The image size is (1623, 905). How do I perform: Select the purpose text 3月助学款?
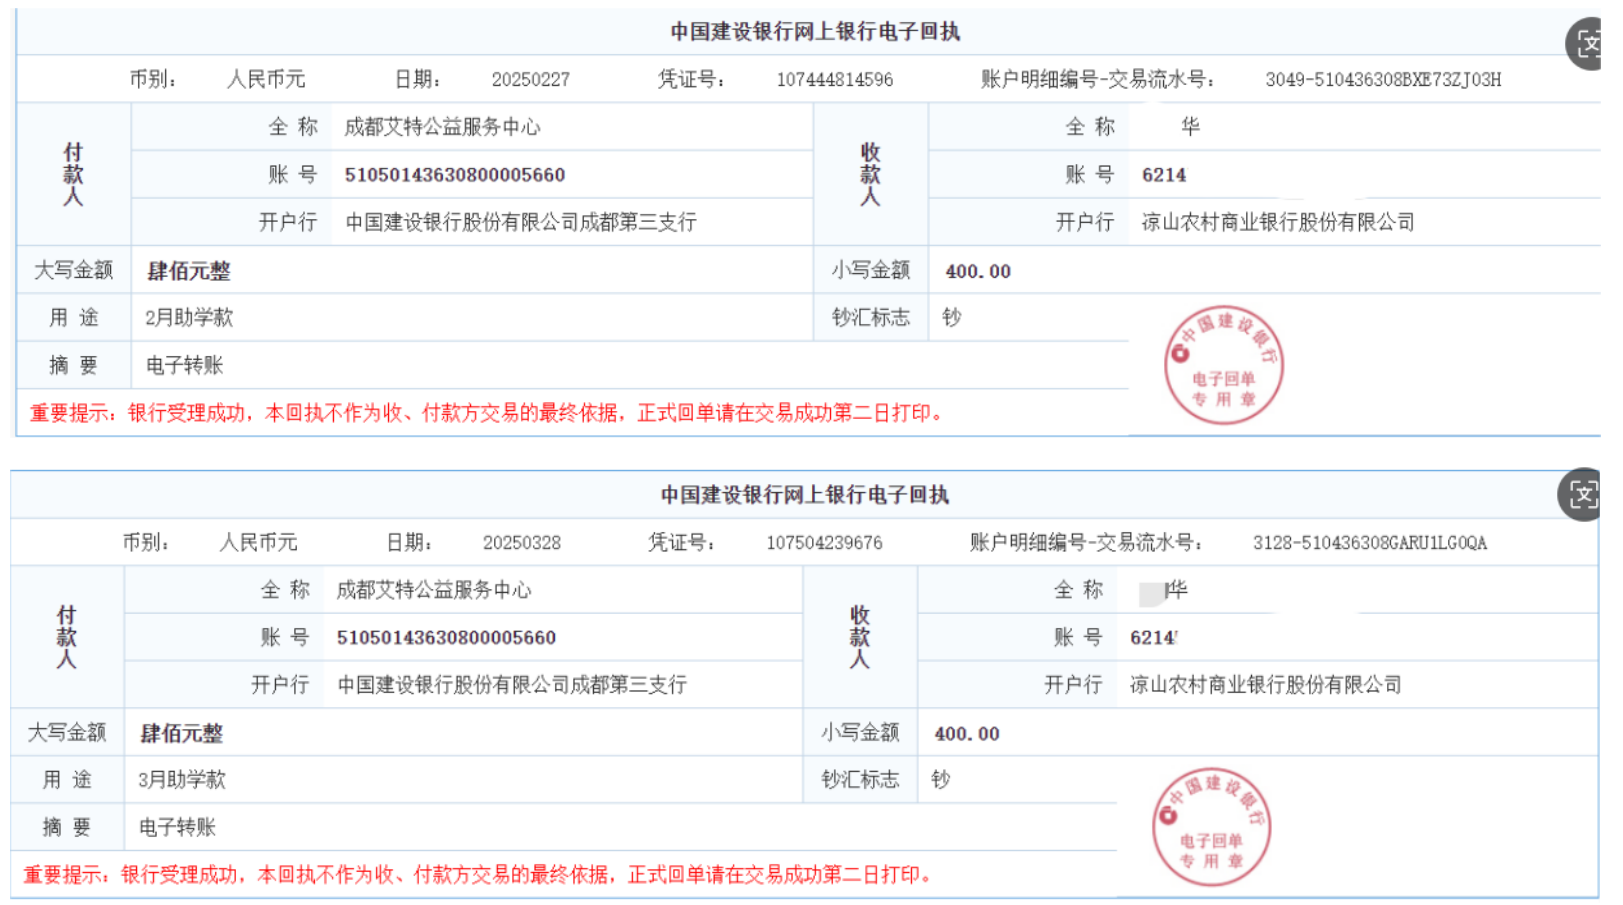pos(182,780)
